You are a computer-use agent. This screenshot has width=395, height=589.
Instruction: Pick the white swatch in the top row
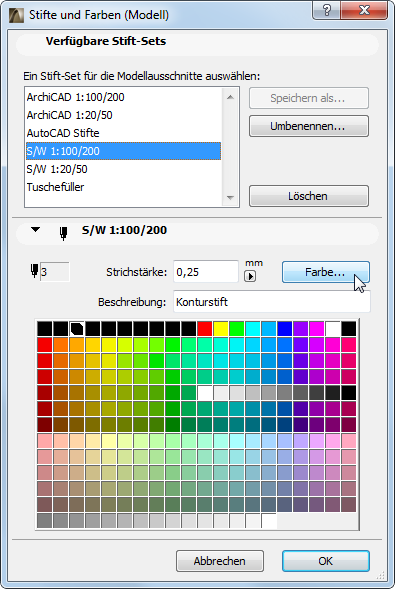pyautogui.click(x=333, y=329)
